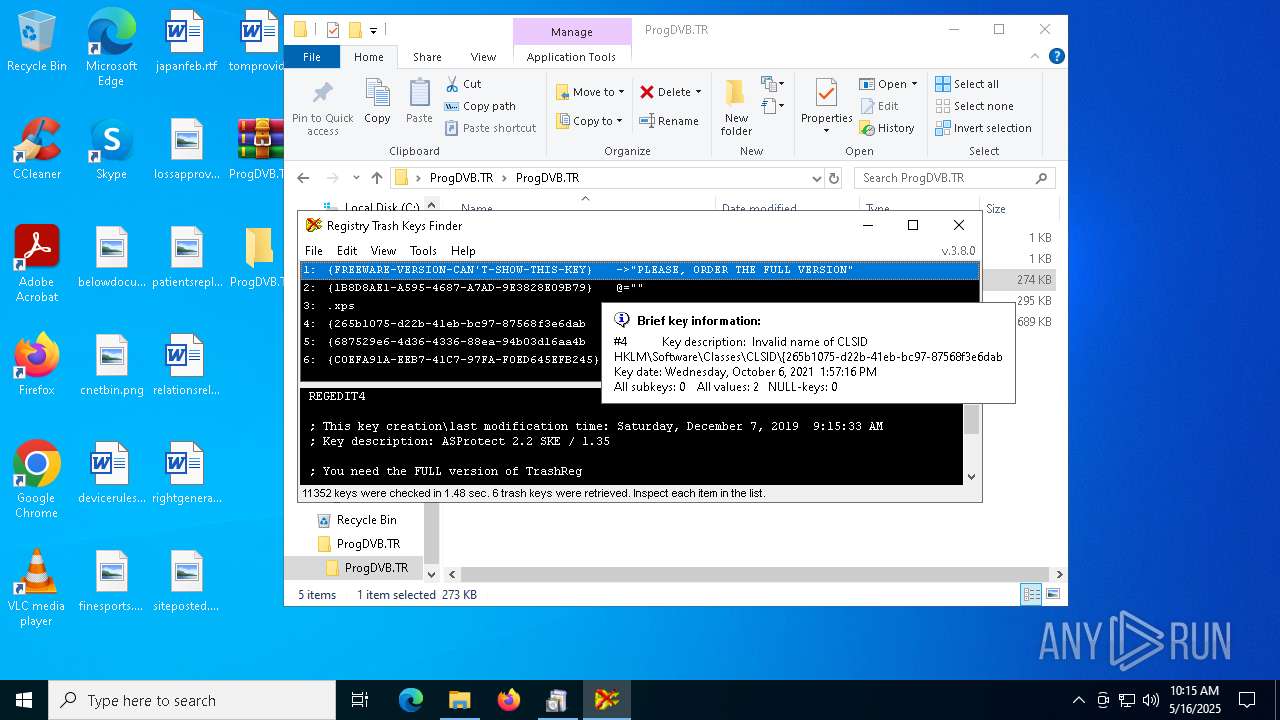
Task: Click the New folder icon
Action: [x=736, y=108]
